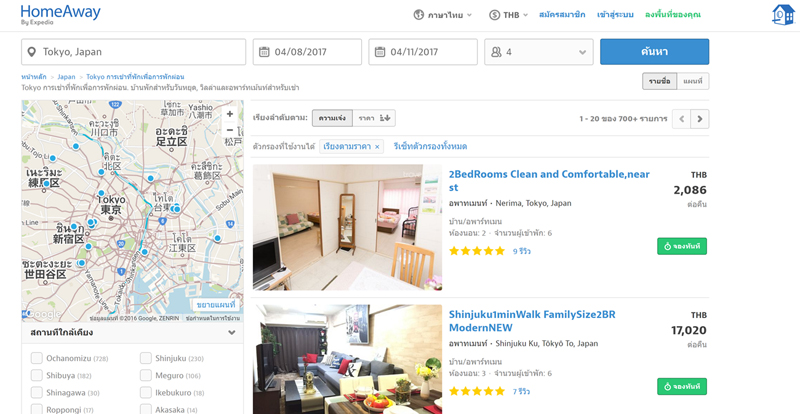Enable the Meguro location filter
The width and height of the screenshot is (800, 414).
146,376
